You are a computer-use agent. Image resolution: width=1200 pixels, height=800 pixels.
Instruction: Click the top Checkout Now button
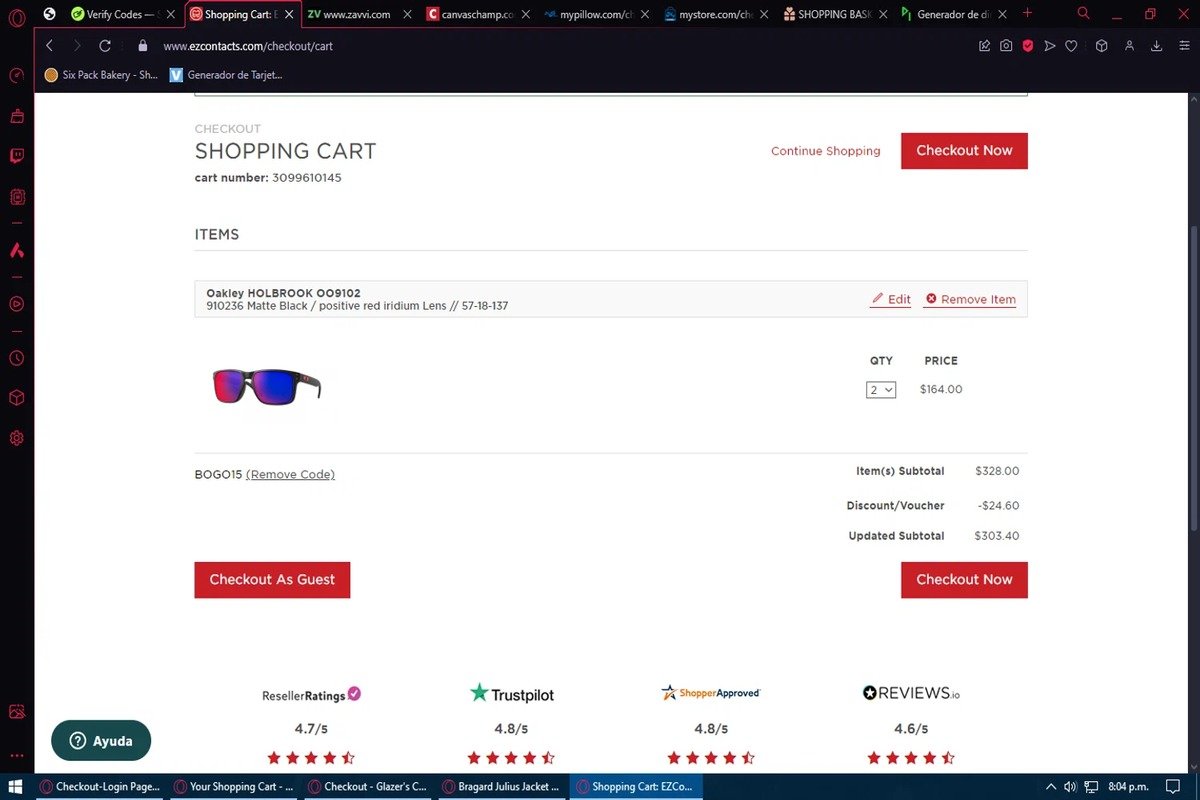(x=964, y=151)
